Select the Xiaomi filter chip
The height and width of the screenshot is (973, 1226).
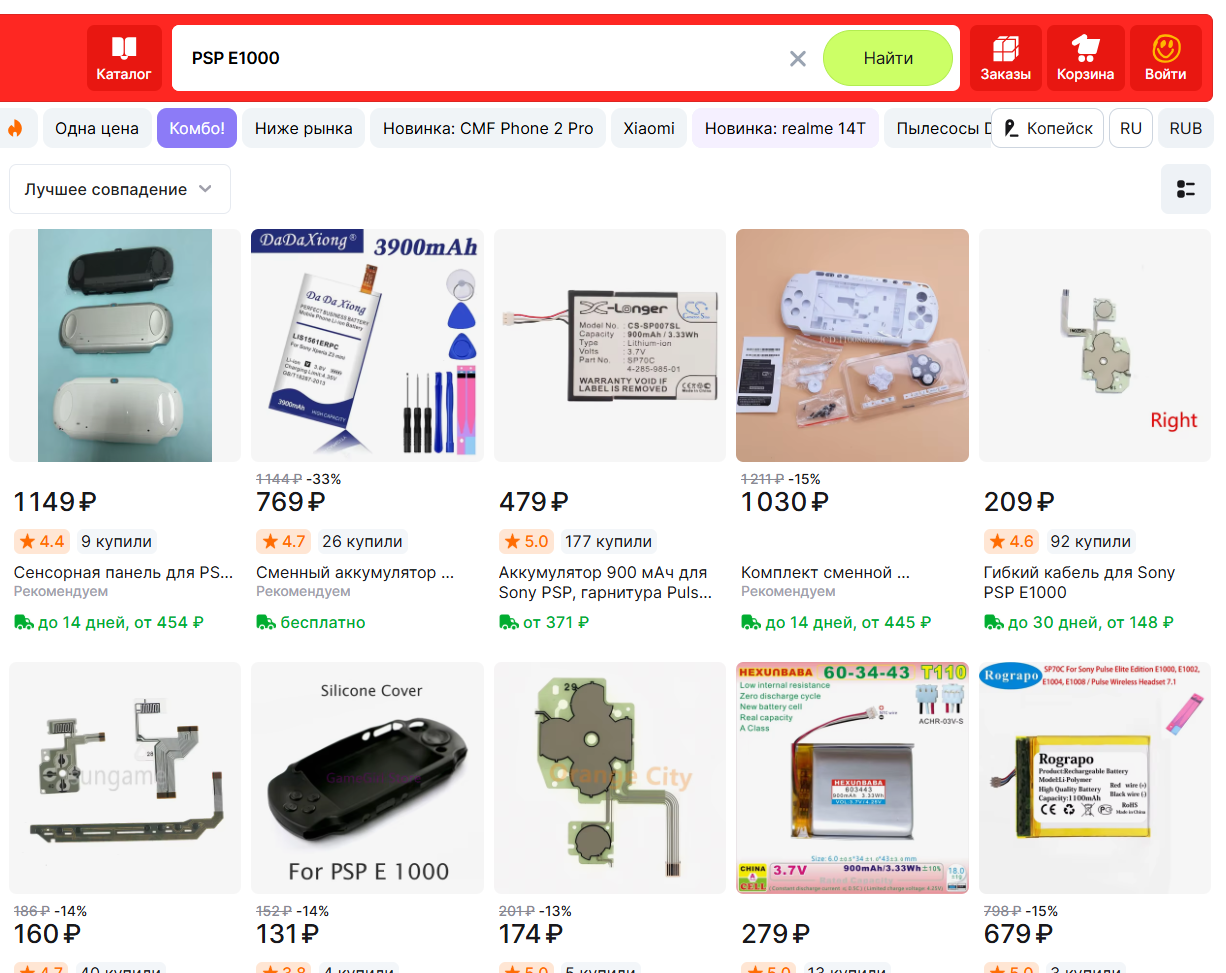[x=649, y=128]
